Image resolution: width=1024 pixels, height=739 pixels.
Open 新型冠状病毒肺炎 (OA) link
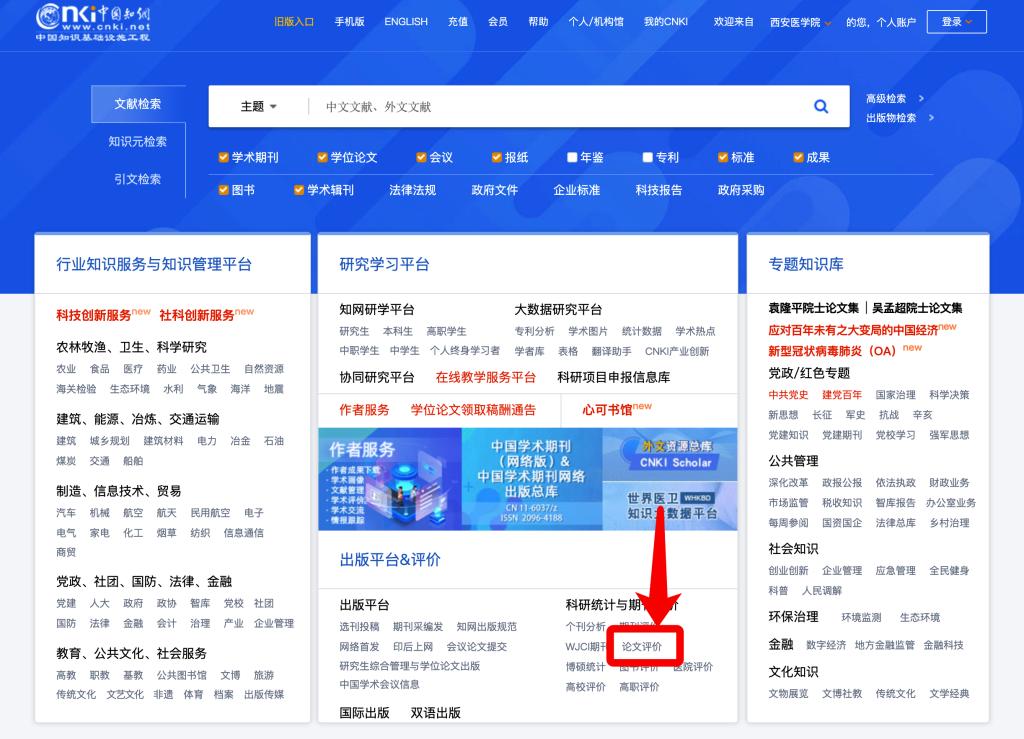pos(832,351)
